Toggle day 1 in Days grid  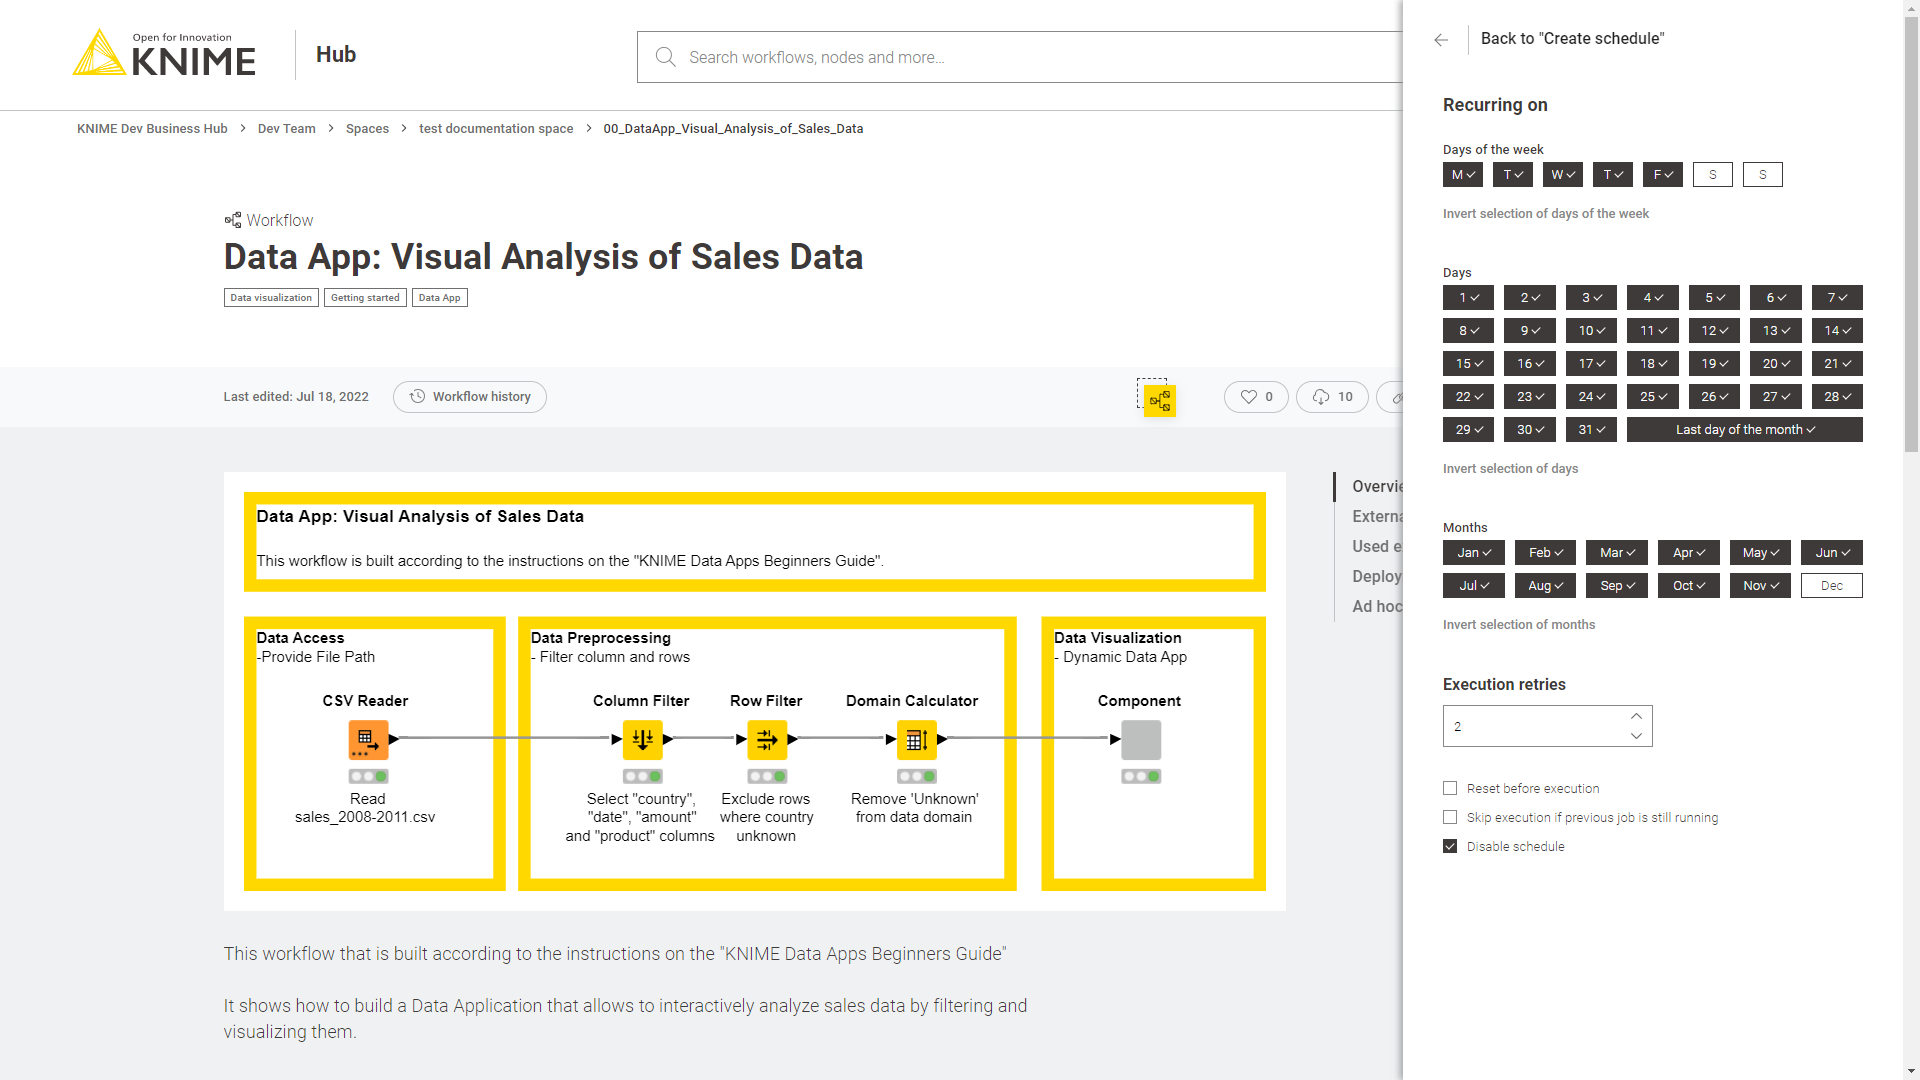pyautogui.click(x=1468, y=298)
